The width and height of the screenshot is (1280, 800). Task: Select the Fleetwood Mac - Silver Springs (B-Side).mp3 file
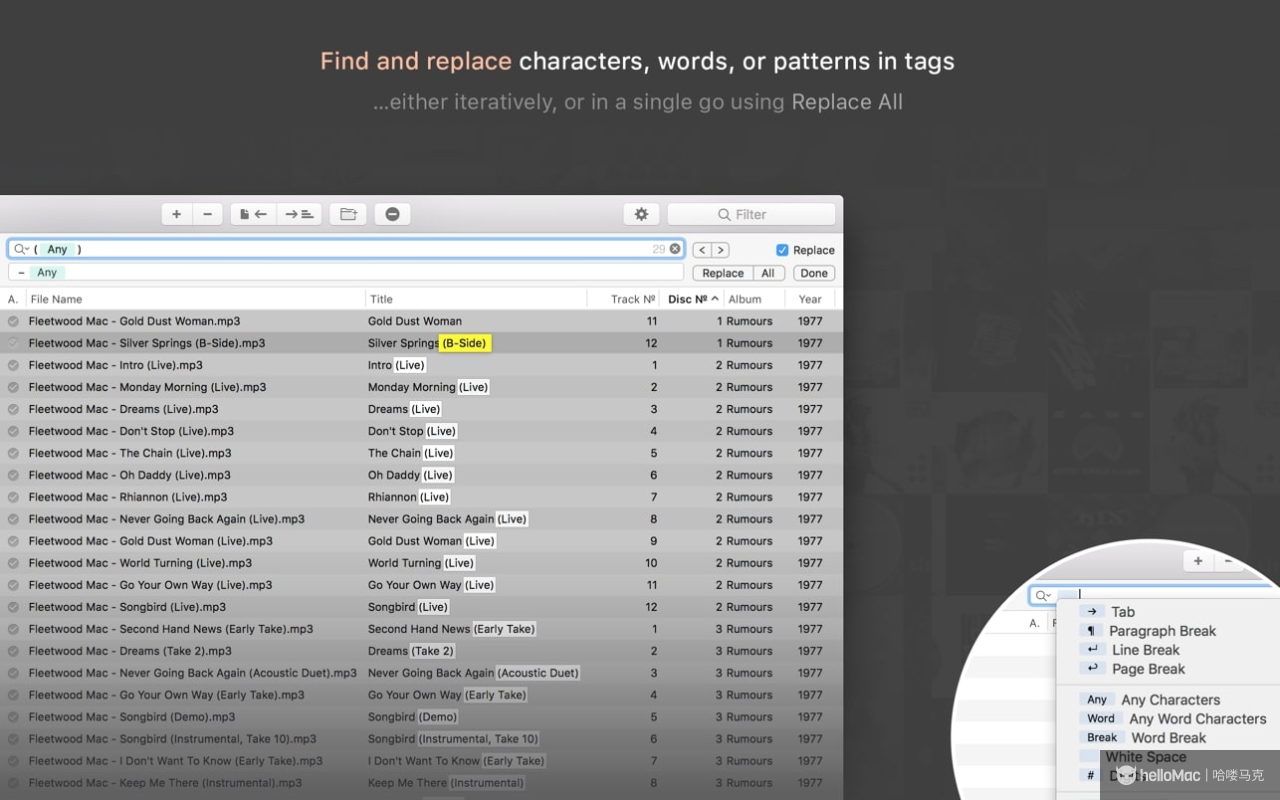(x=147, y=343)
